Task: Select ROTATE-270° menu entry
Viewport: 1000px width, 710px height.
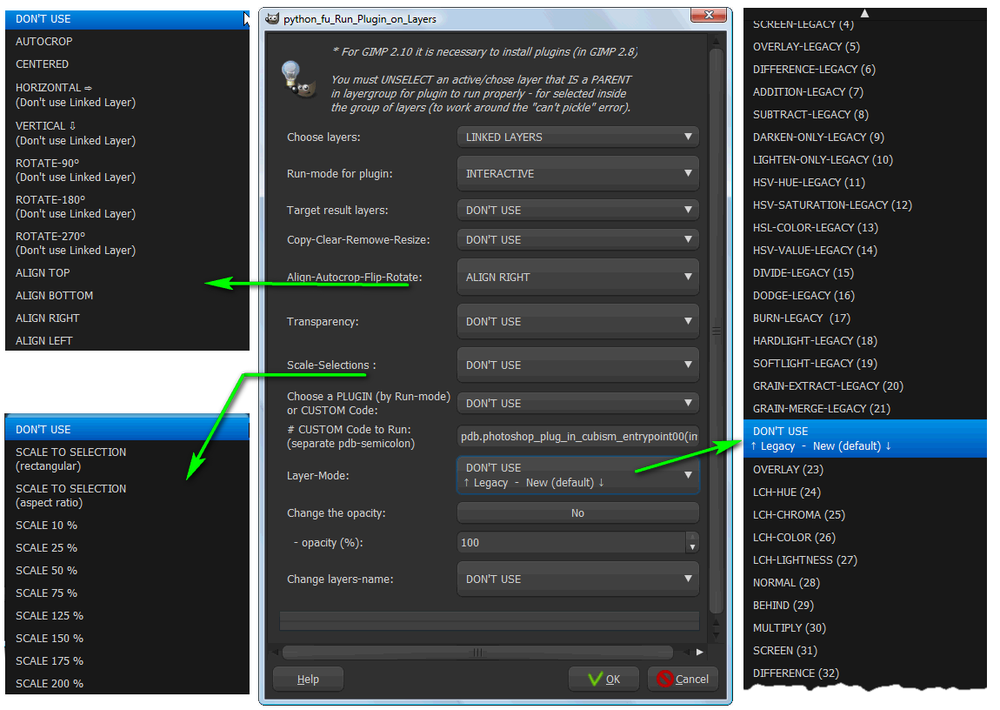Action: [x=127, y=242]
